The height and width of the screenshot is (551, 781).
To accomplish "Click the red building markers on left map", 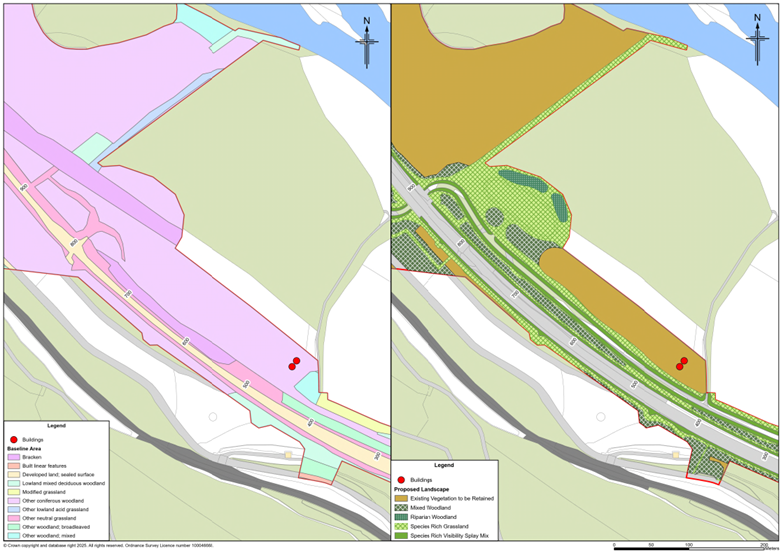I will click(x=294, y=363).
